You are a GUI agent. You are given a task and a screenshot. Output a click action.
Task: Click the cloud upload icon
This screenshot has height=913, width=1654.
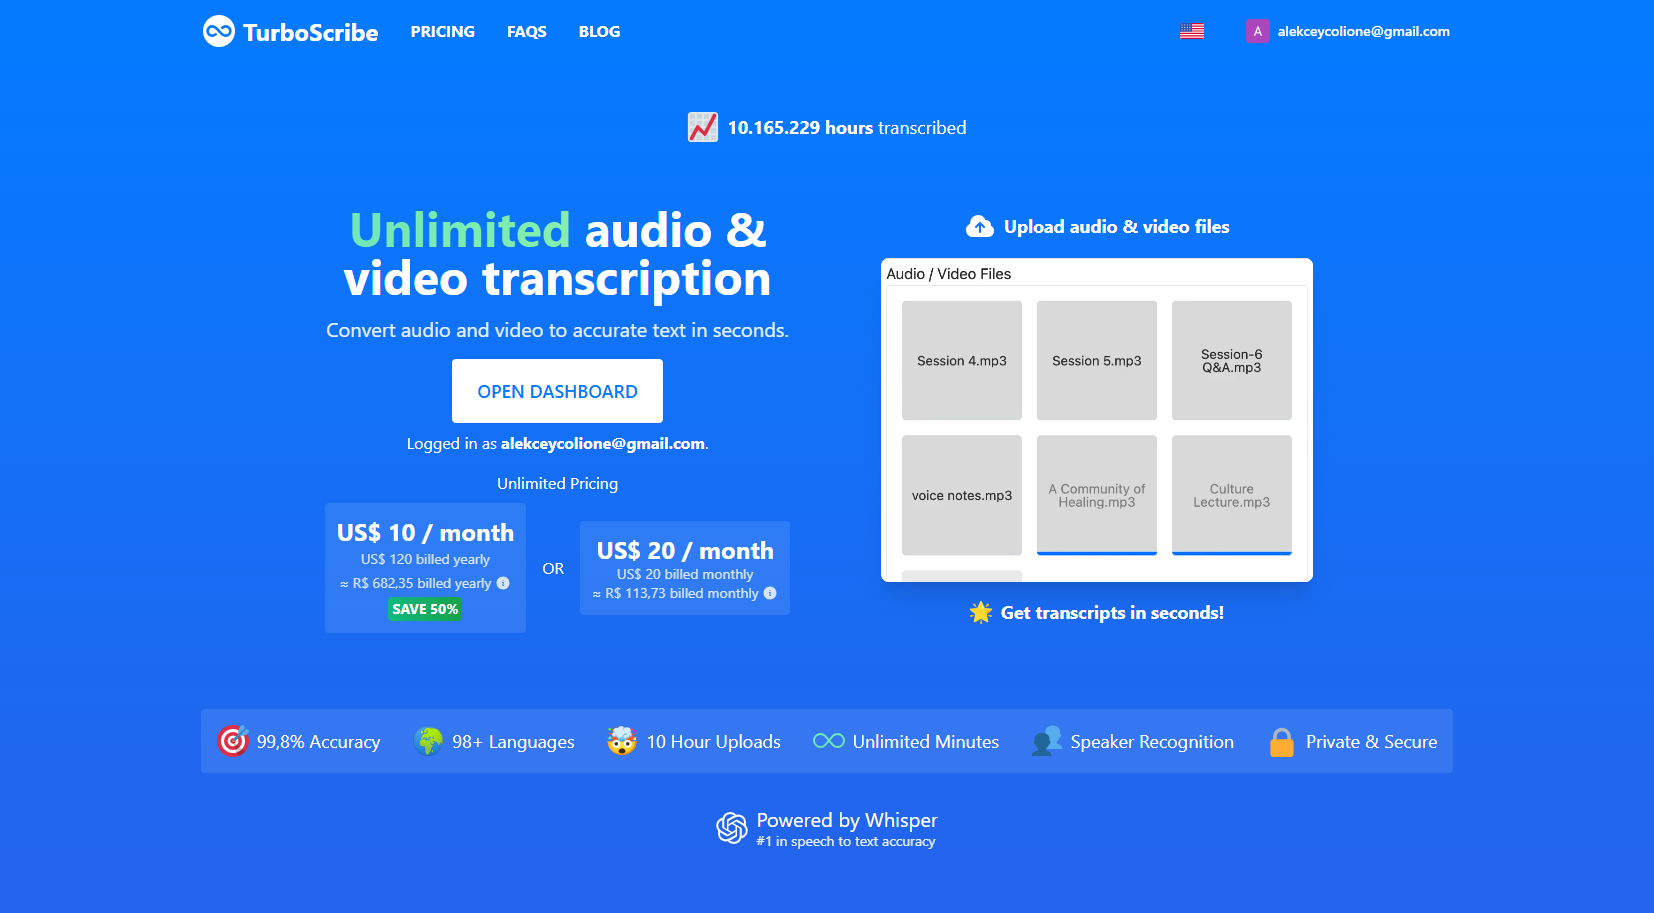(980, 227)
